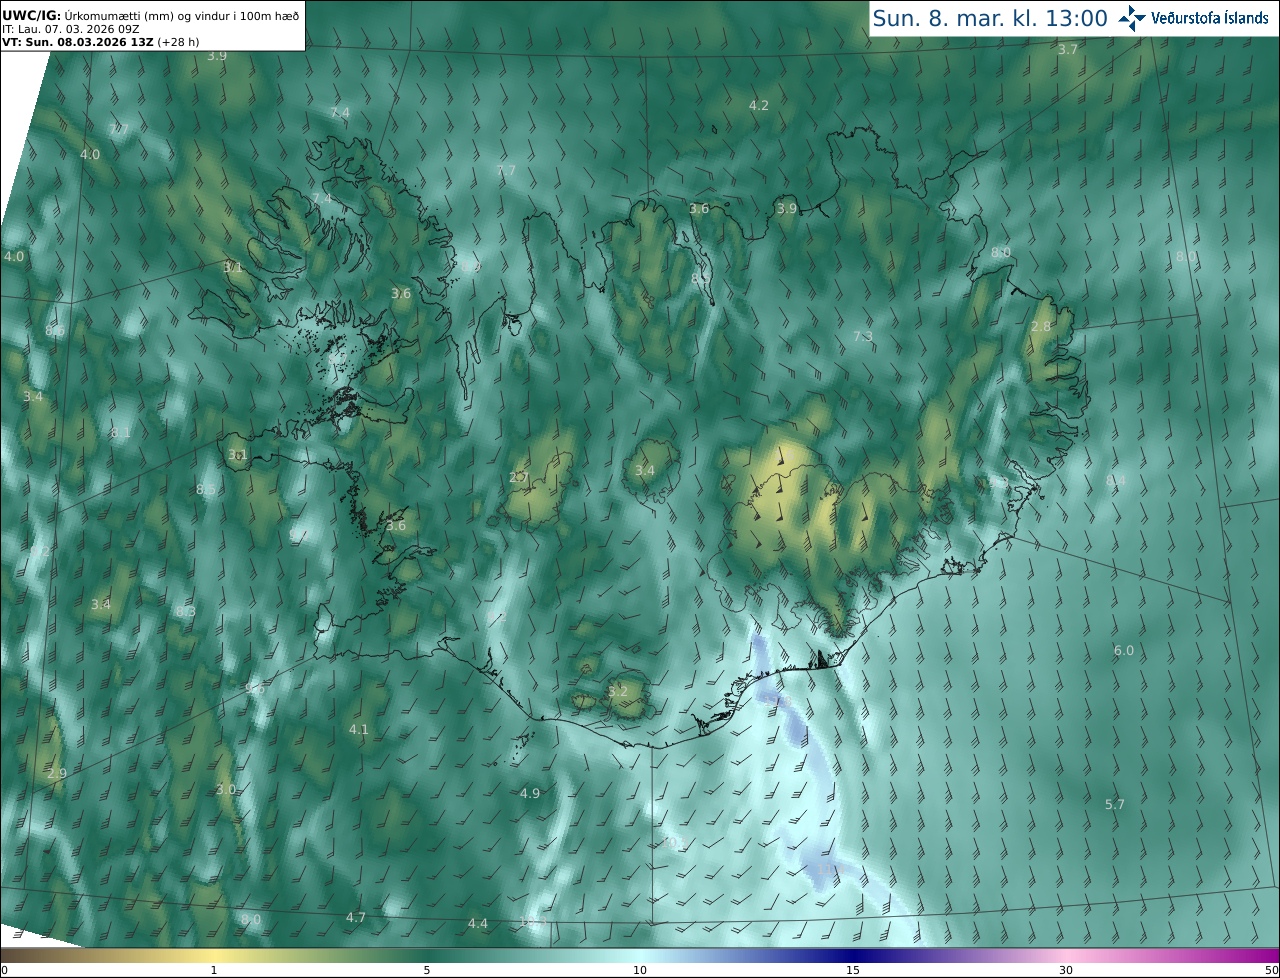Click the 2.8 value on the map

(x=1041, y=327)
